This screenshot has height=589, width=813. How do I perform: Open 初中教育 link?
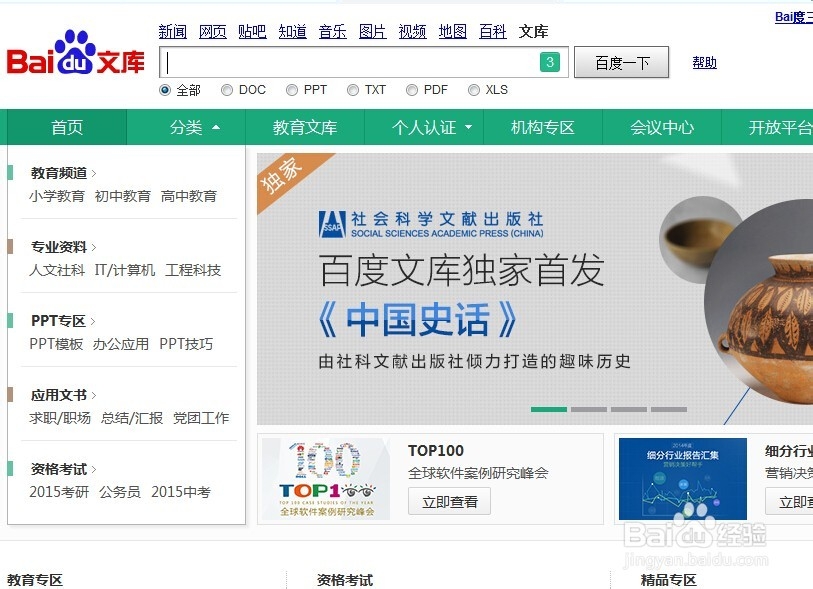coord(123,196)
